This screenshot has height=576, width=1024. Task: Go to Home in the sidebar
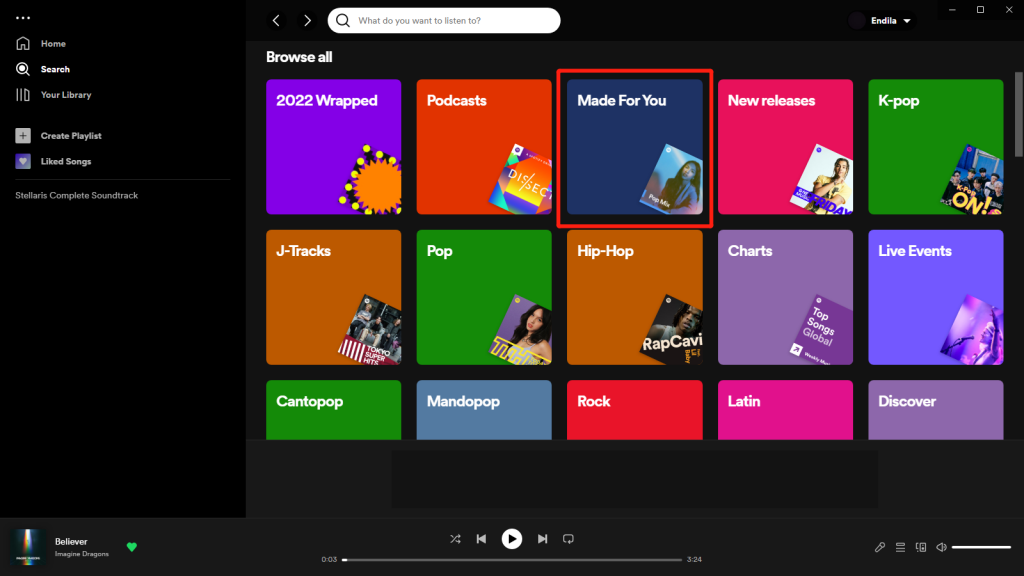pyautogui.click(x=40, y=44)
